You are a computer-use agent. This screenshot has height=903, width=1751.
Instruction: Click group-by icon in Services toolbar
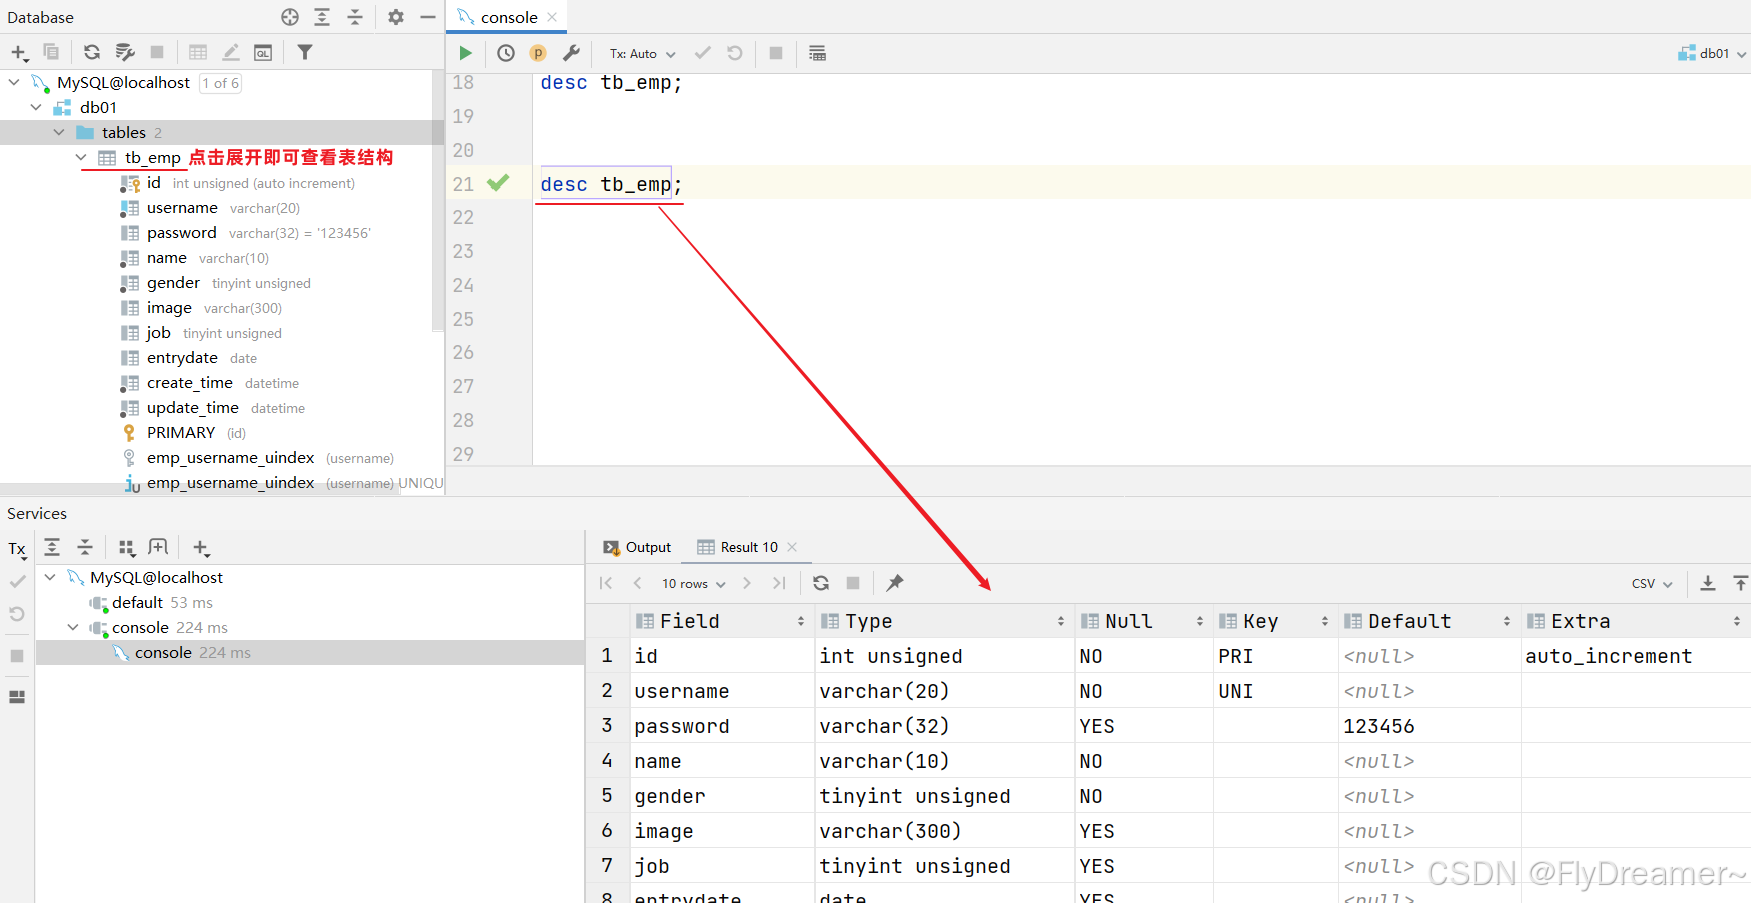(x=126, y=547)
